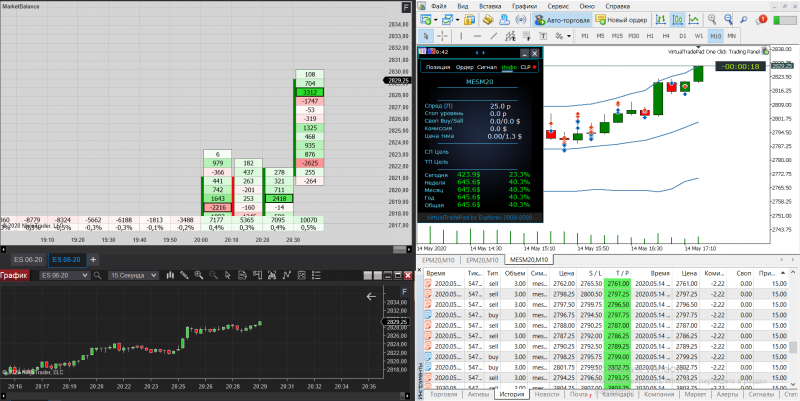Open the Графики menu
Screen dimensions: 800x401
(x=525, y=6)
